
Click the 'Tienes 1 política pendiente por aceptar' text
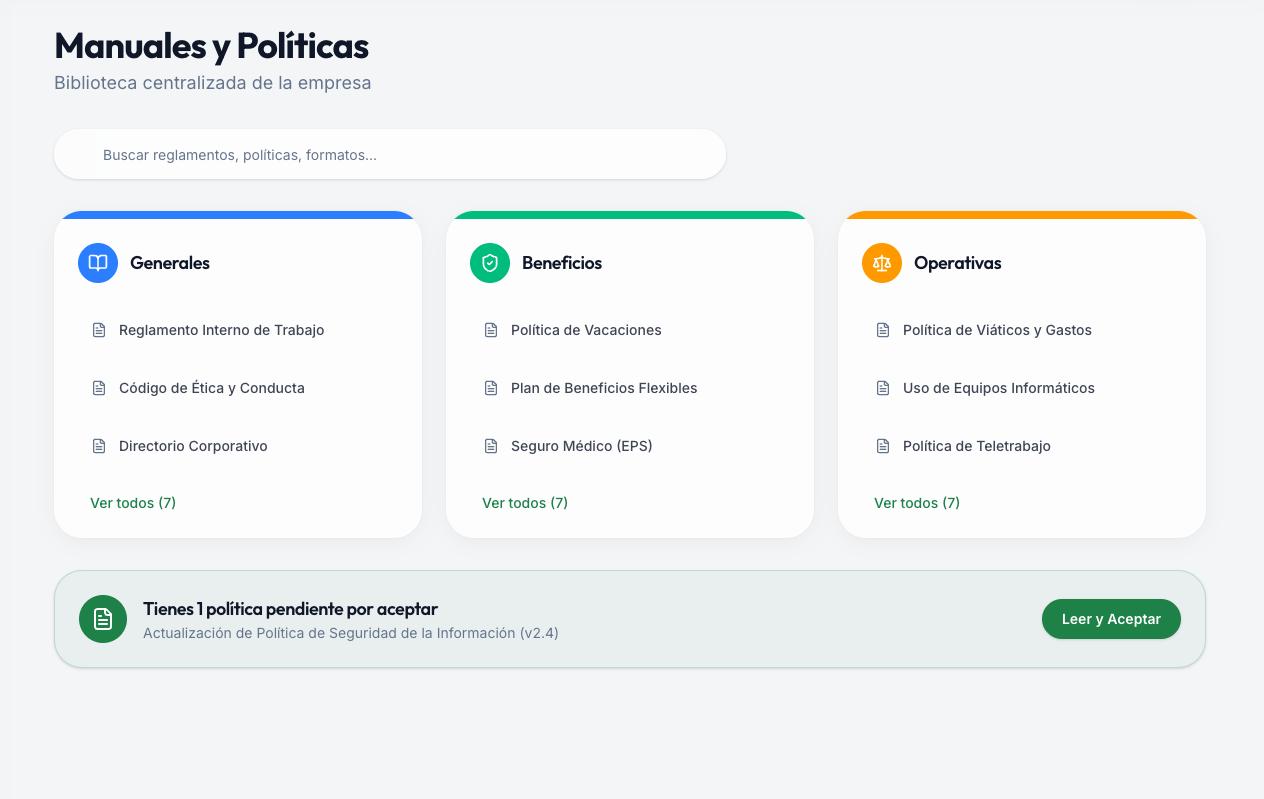(x=291, y=608)
